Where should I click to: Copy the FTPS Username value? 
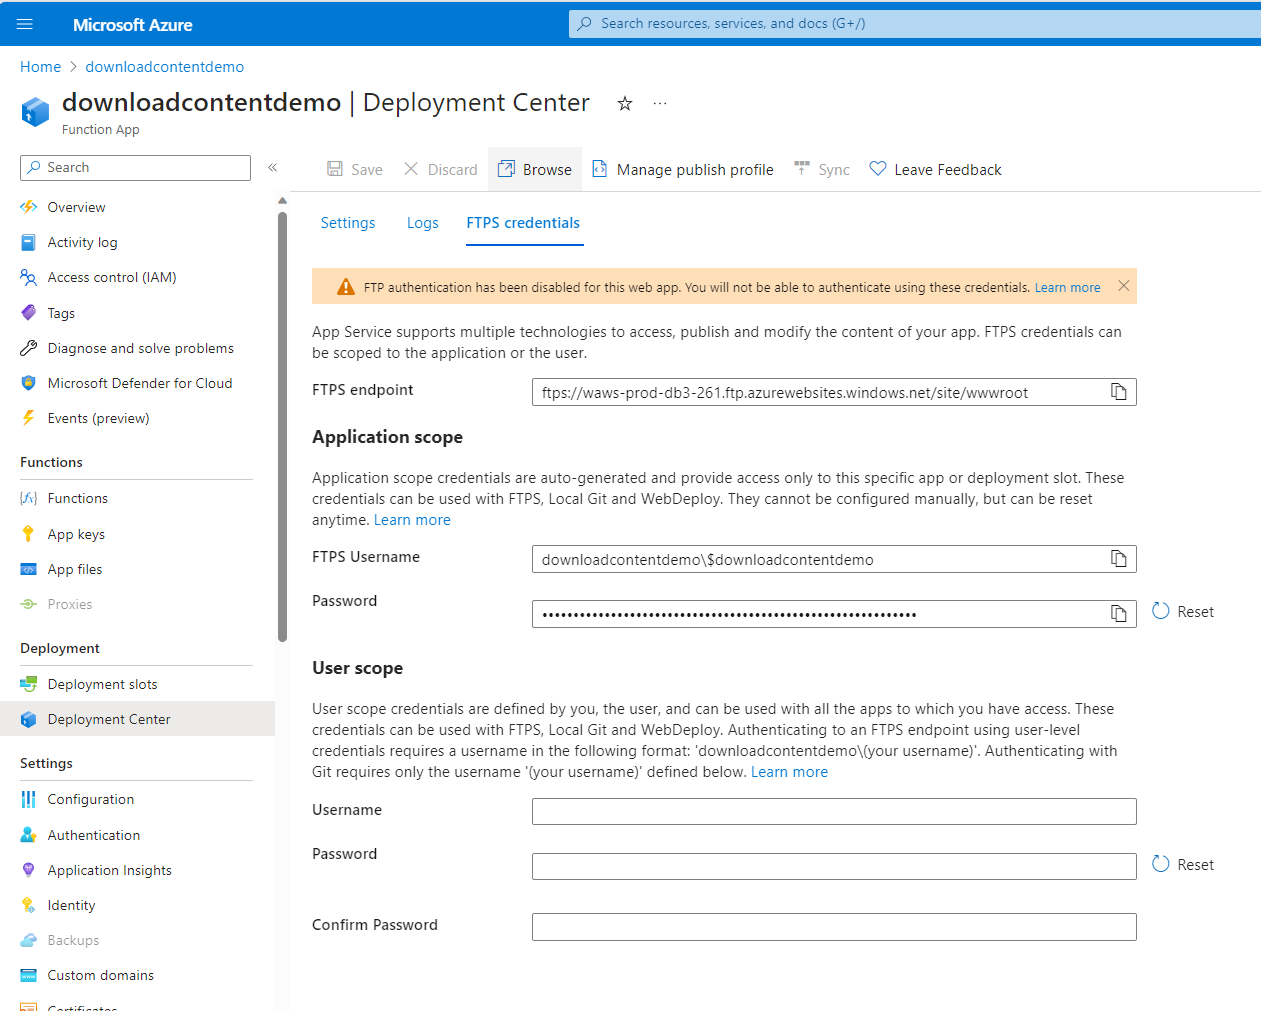click(1119, 559)
